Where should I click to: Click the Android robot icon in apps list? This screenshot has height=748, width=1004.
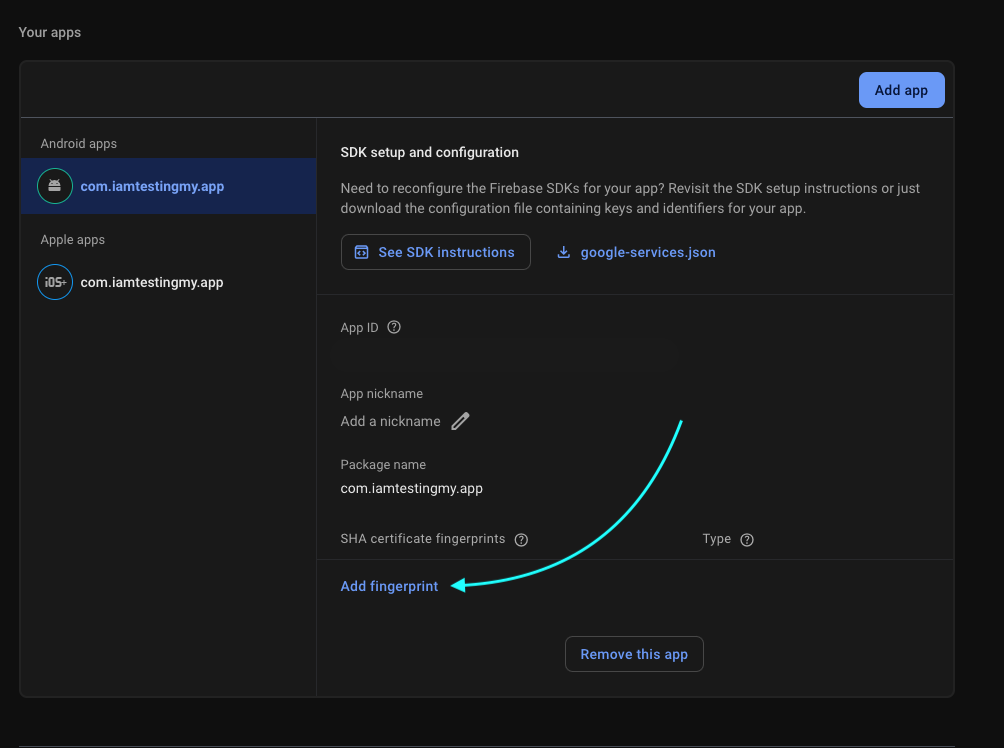point(54,186)
